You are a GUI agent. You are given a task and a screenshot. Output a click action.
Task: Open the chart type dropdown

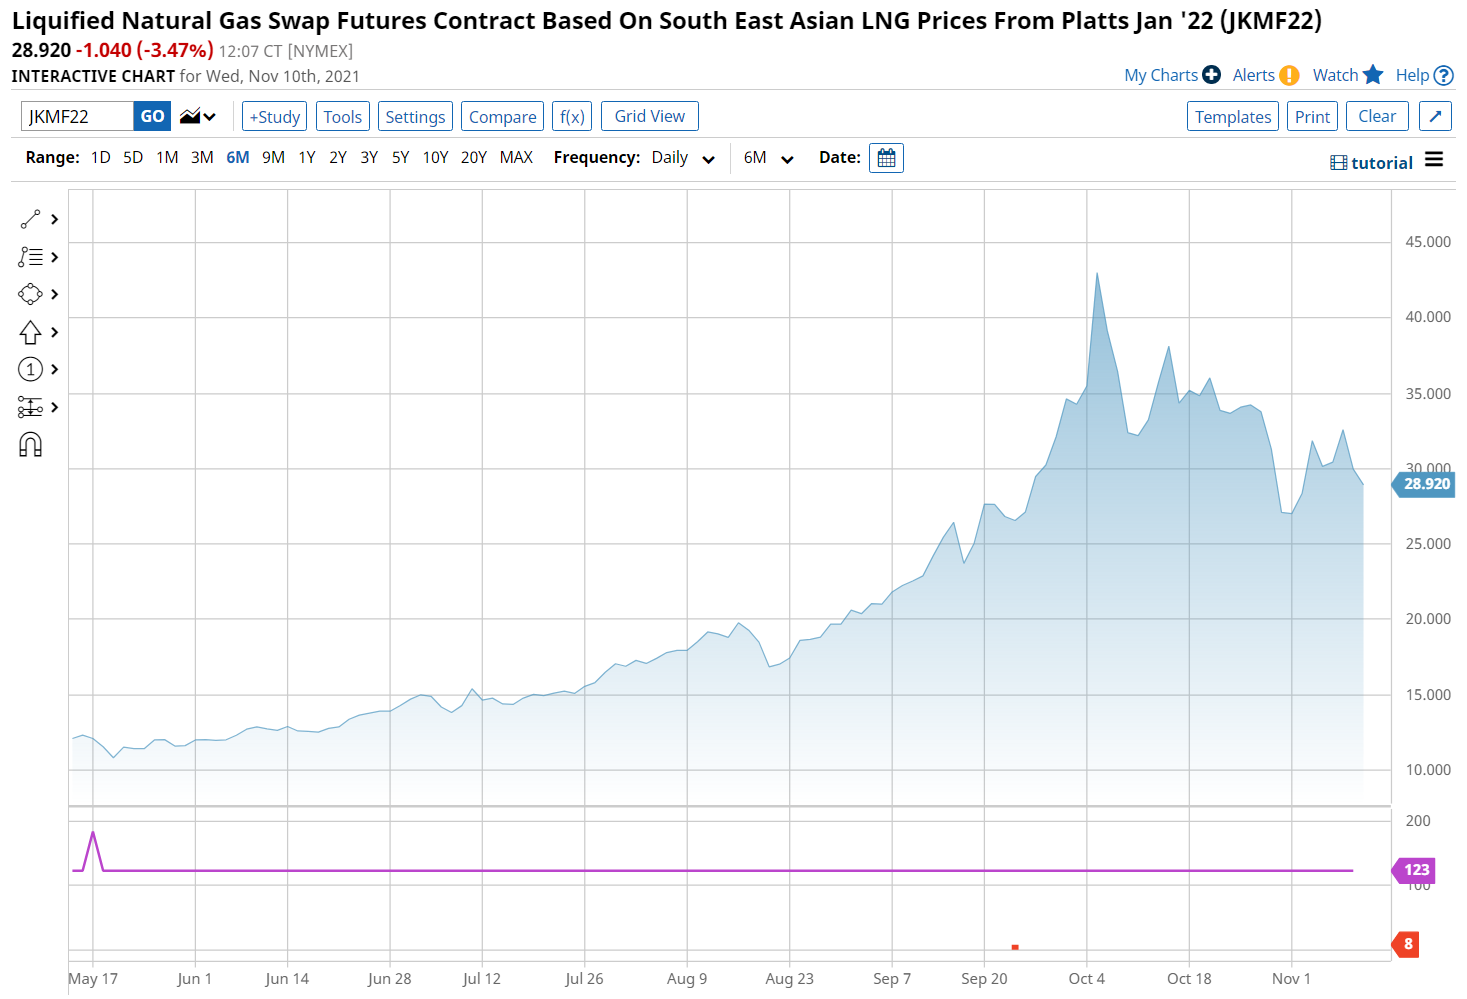(198, 117)
